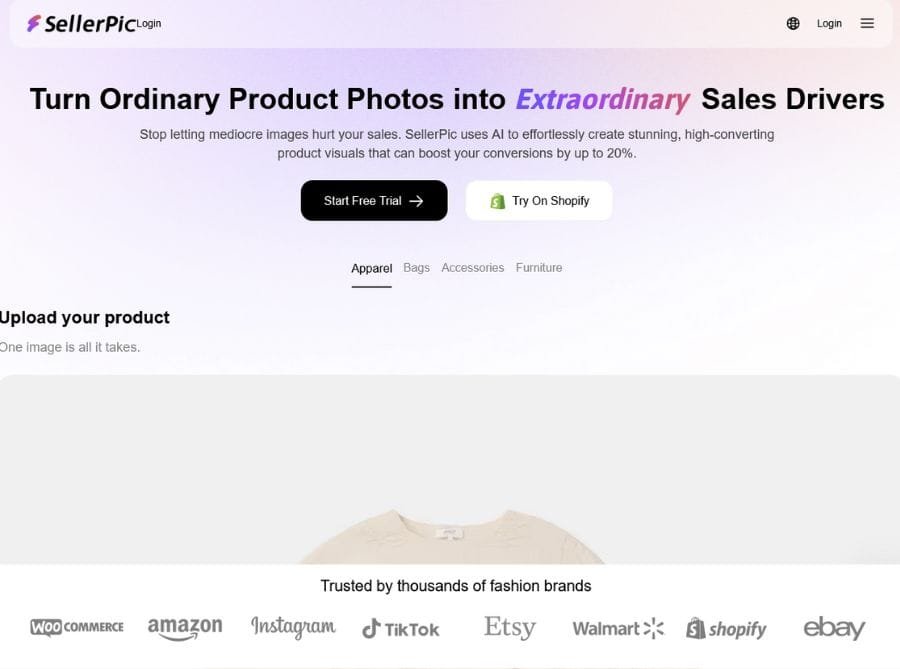Switch to the Bags tab
900x669 pixels.
click(x=416, y=268)
